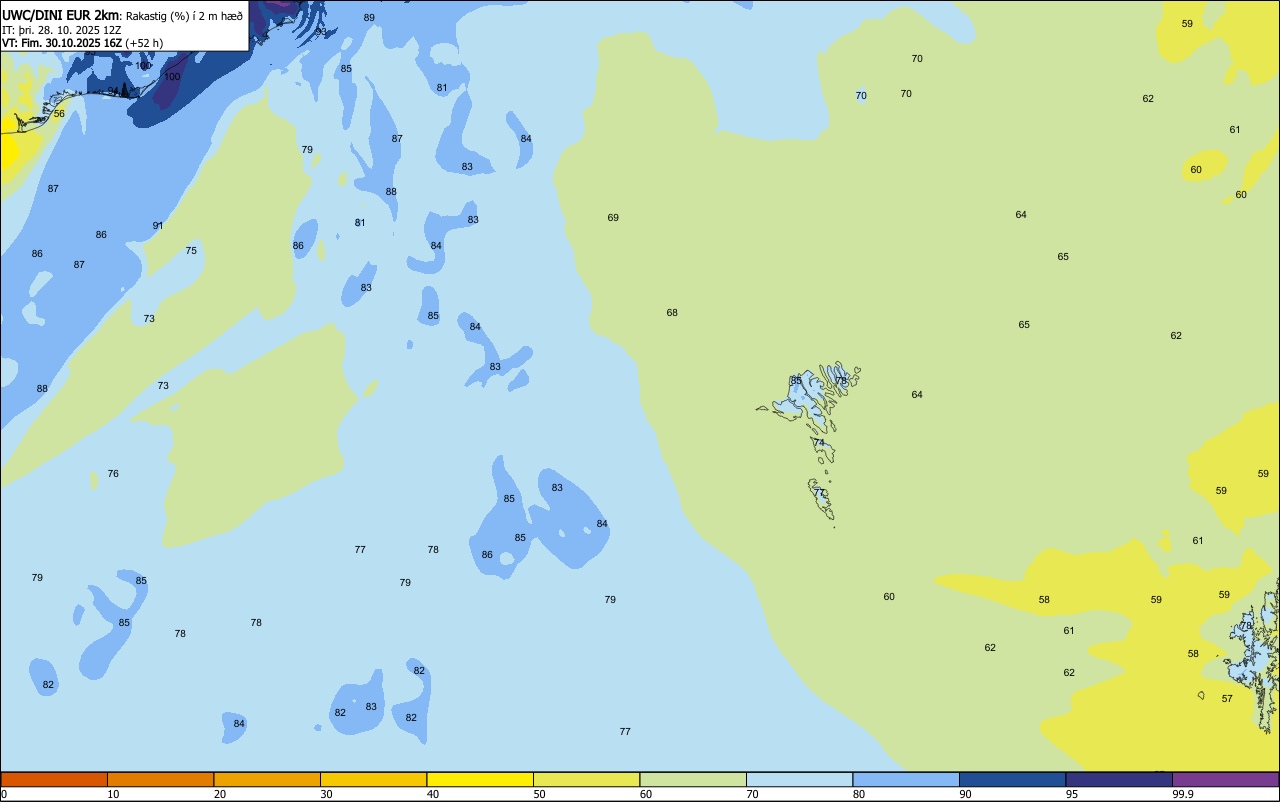Click the 85 value on the Faroe Islands
1280x802 pixels.
(796, 381)
